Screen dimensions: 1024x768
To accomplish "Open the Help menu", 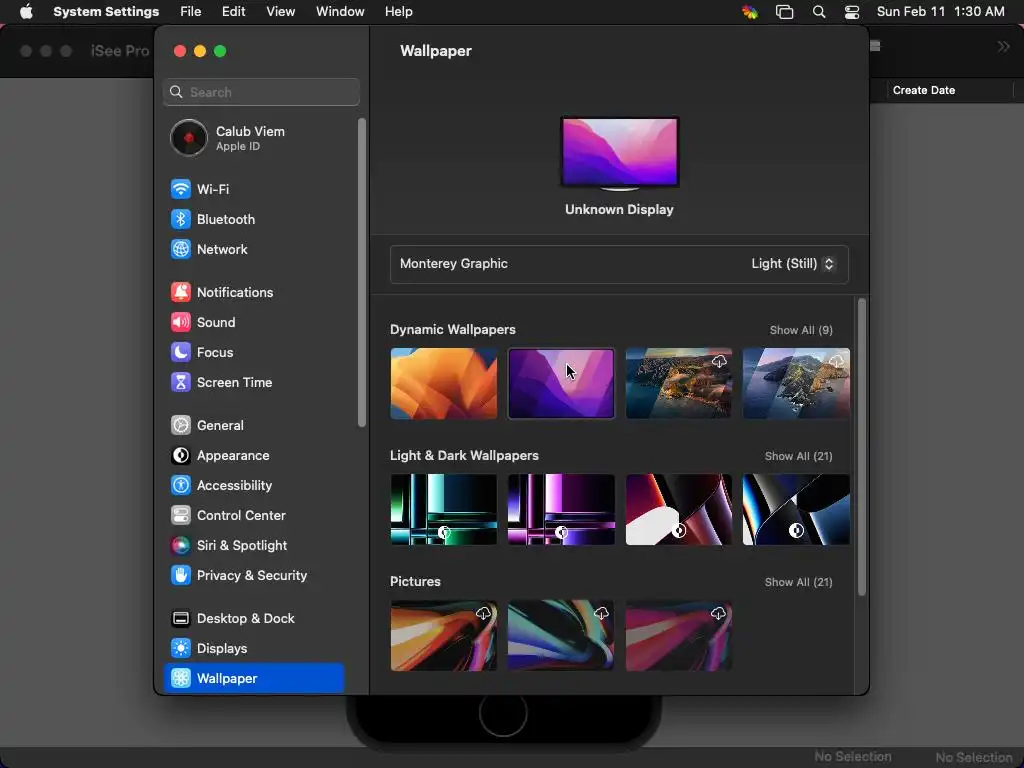I will (398, 12).
